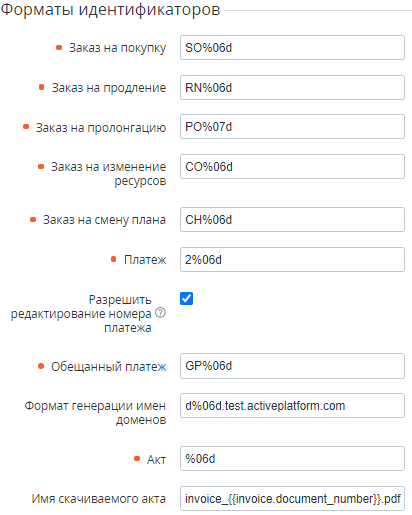
Task: Click the Разрешить редактирование номера платежа label
Action: click(x=81, y=314)
